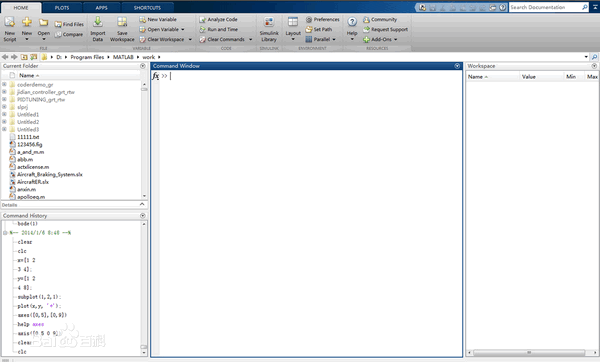Screen dimensions: 600x362
Task: Click Compare files
Action: point(68,34)
